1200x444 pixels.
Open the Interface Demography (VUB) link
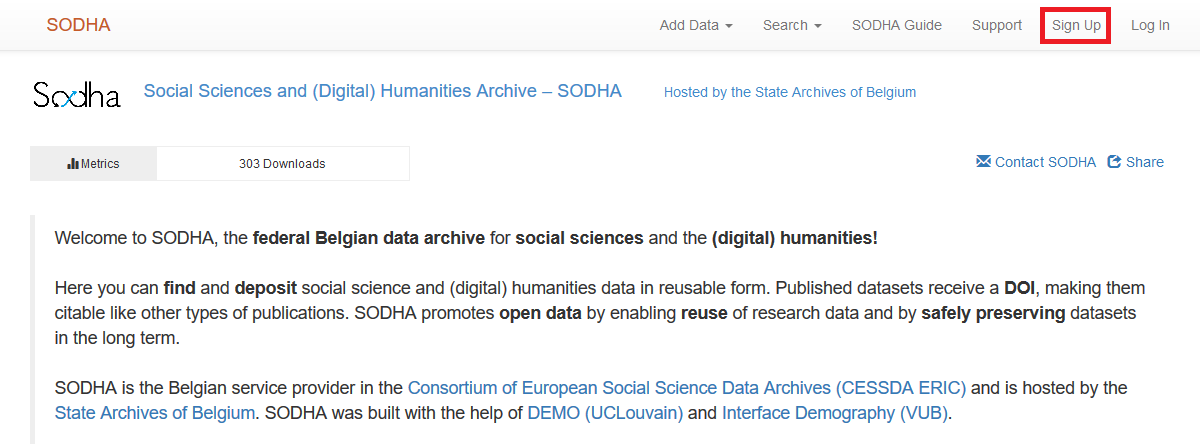pos(835,413)
